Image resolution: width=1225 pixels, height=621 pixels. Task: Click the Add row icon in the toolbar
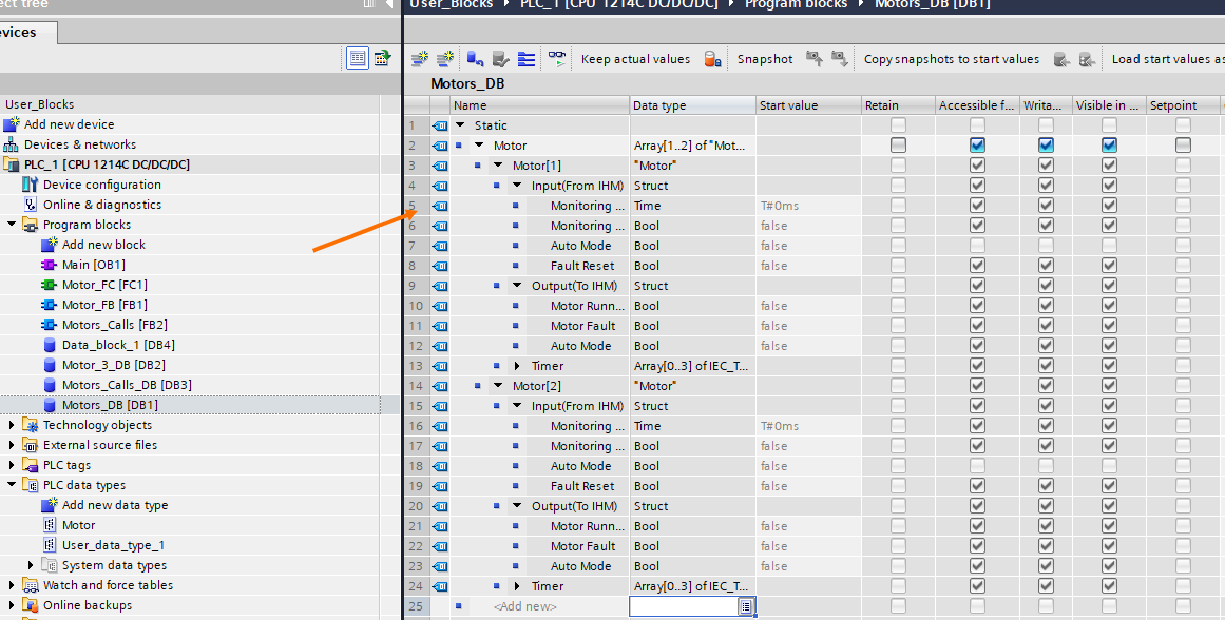(x=445, y=59)
